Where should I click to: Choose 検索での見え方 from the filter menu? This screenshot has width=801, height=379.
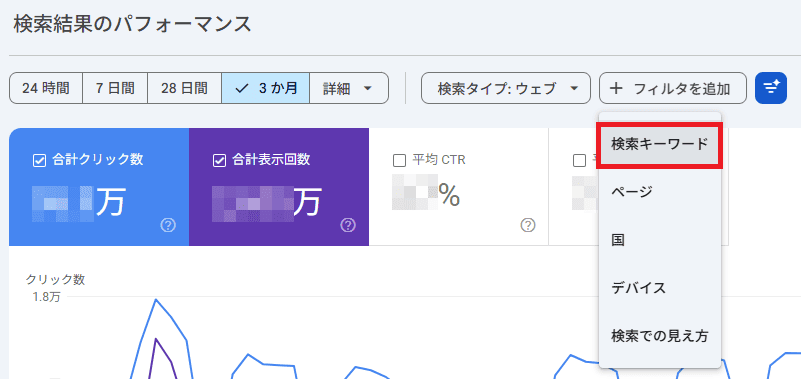click(660, 336)
